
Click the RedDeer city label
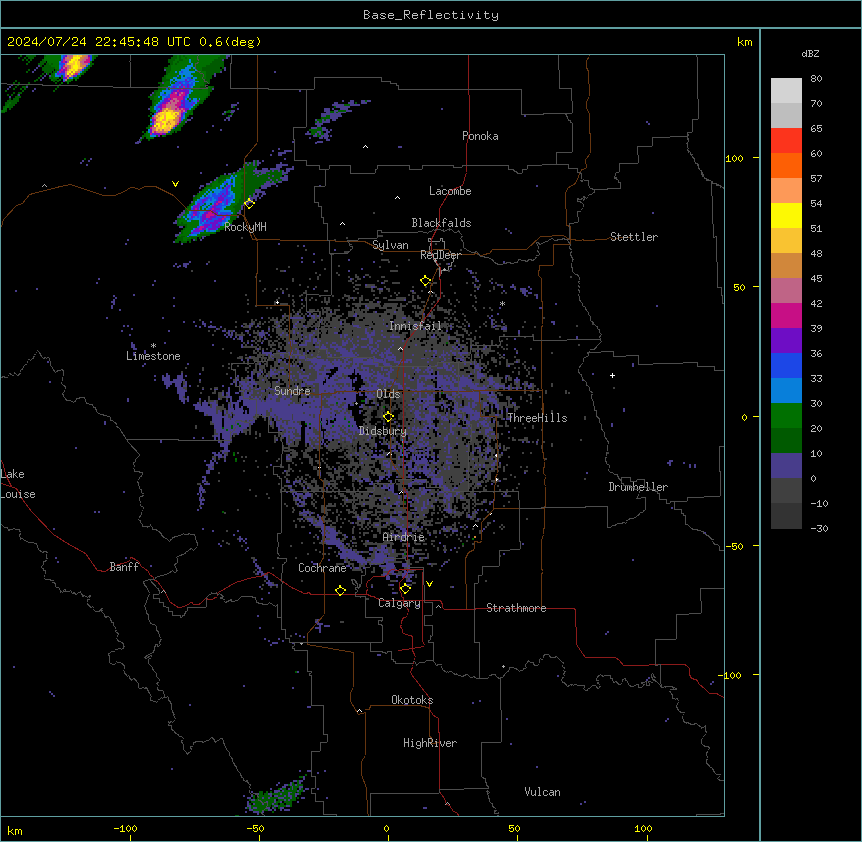click(x=440, y=255)
